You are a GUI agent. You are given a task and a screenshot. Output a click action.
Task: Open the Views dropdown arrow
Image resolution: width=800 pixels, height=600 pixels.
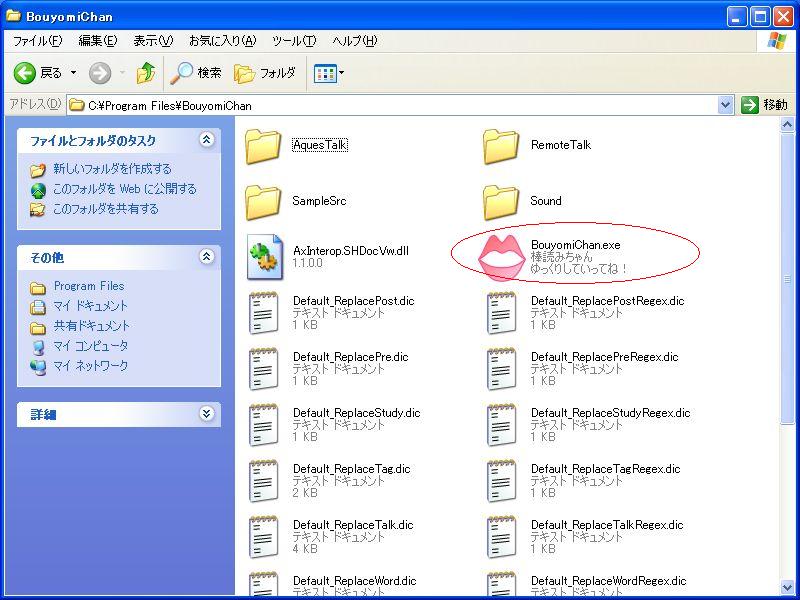341,73
